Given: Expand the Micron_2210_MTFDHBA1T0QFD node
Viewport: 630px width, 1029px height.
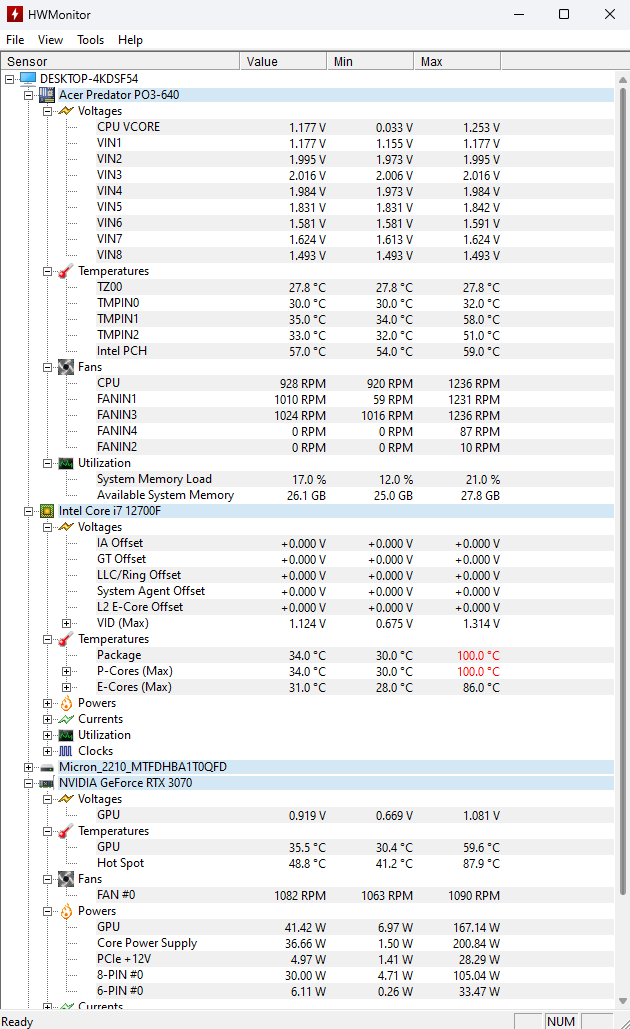Looking at the screenshot, I should coord(28,767).
